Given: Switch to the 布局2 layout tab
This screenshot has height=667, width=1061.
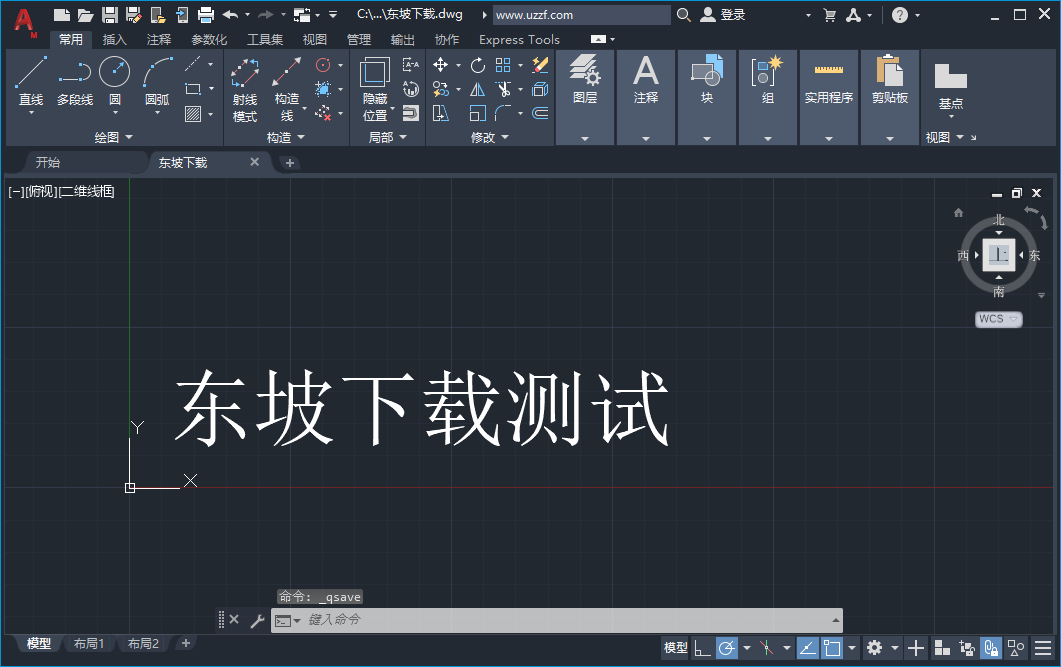Looking at the screenshot, I should pyautogui.click(x=143, y=643).
